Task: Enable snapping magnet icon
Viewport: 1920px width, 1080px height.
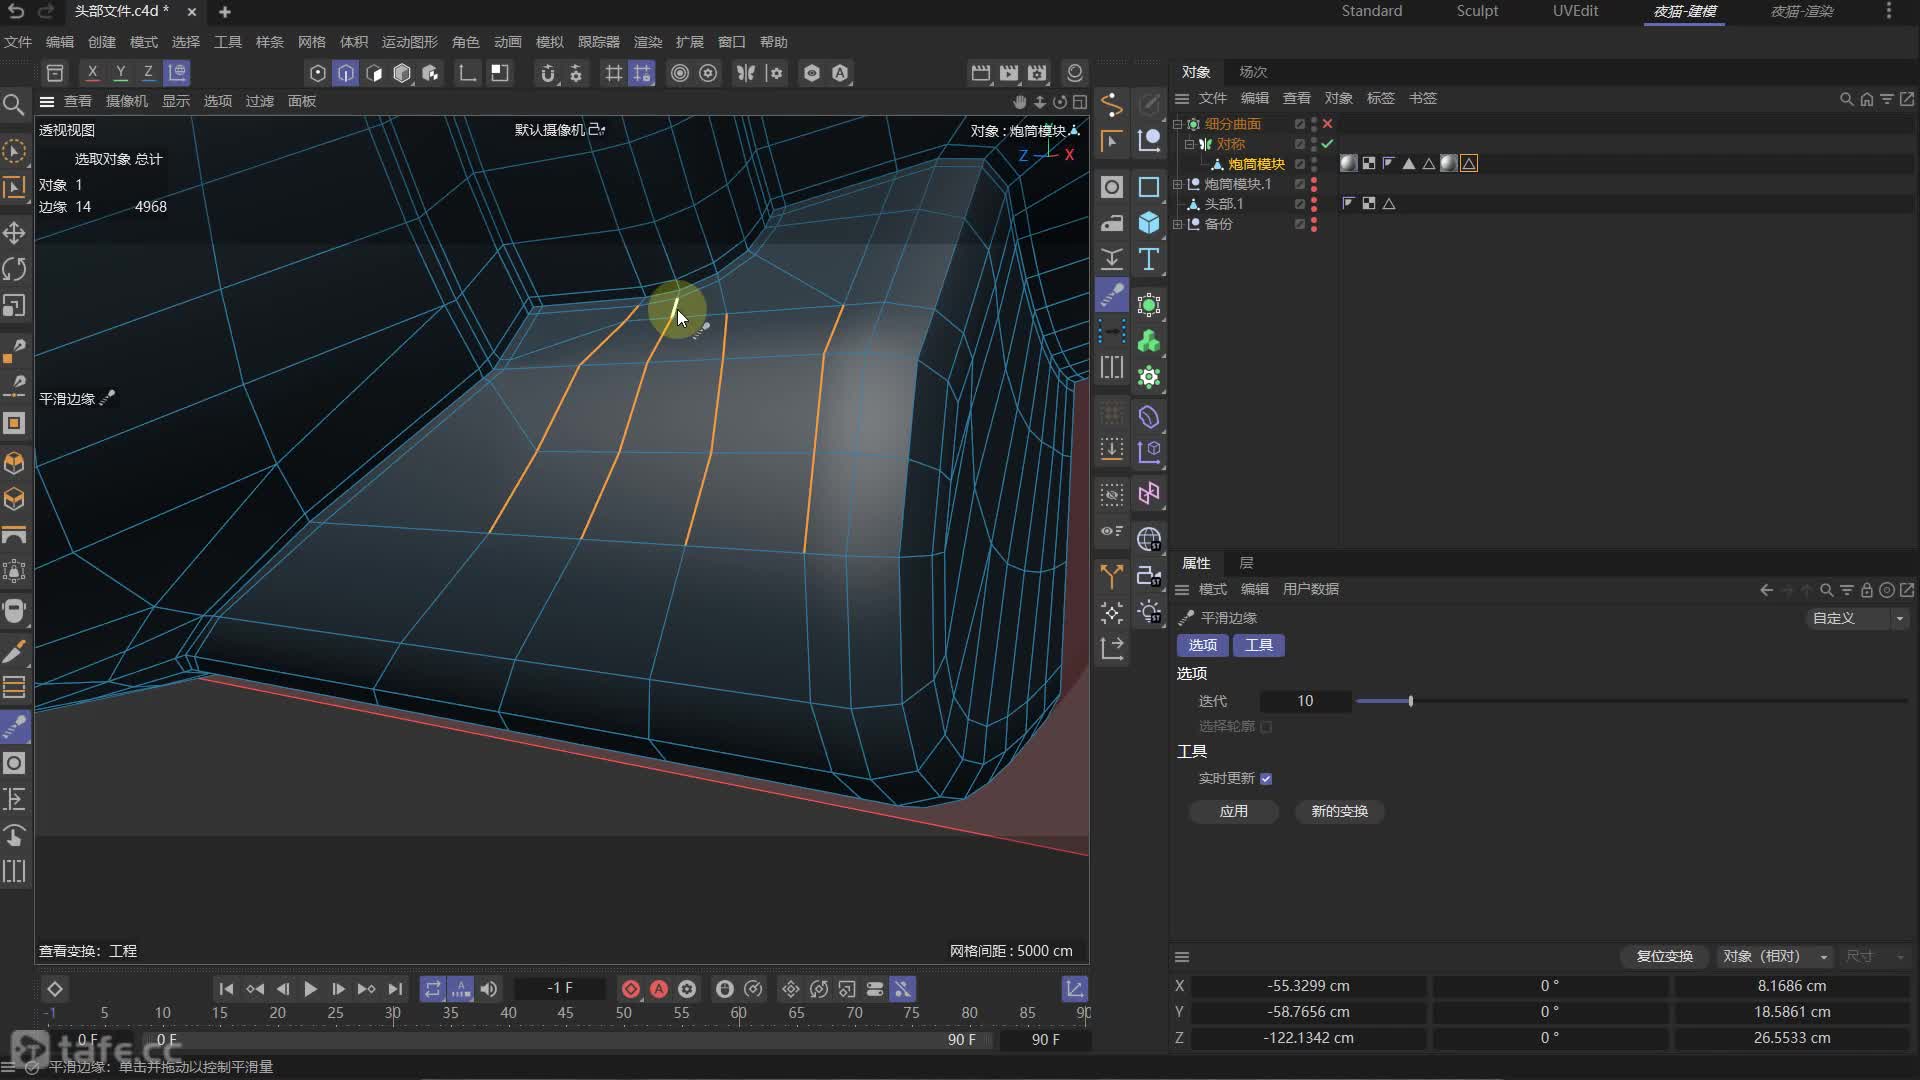Action: (547, 73)
